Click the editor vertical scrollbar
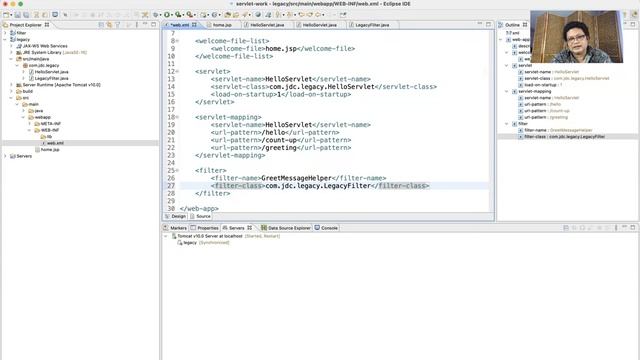The image size is (640, 360). click(x=491, y=122)
